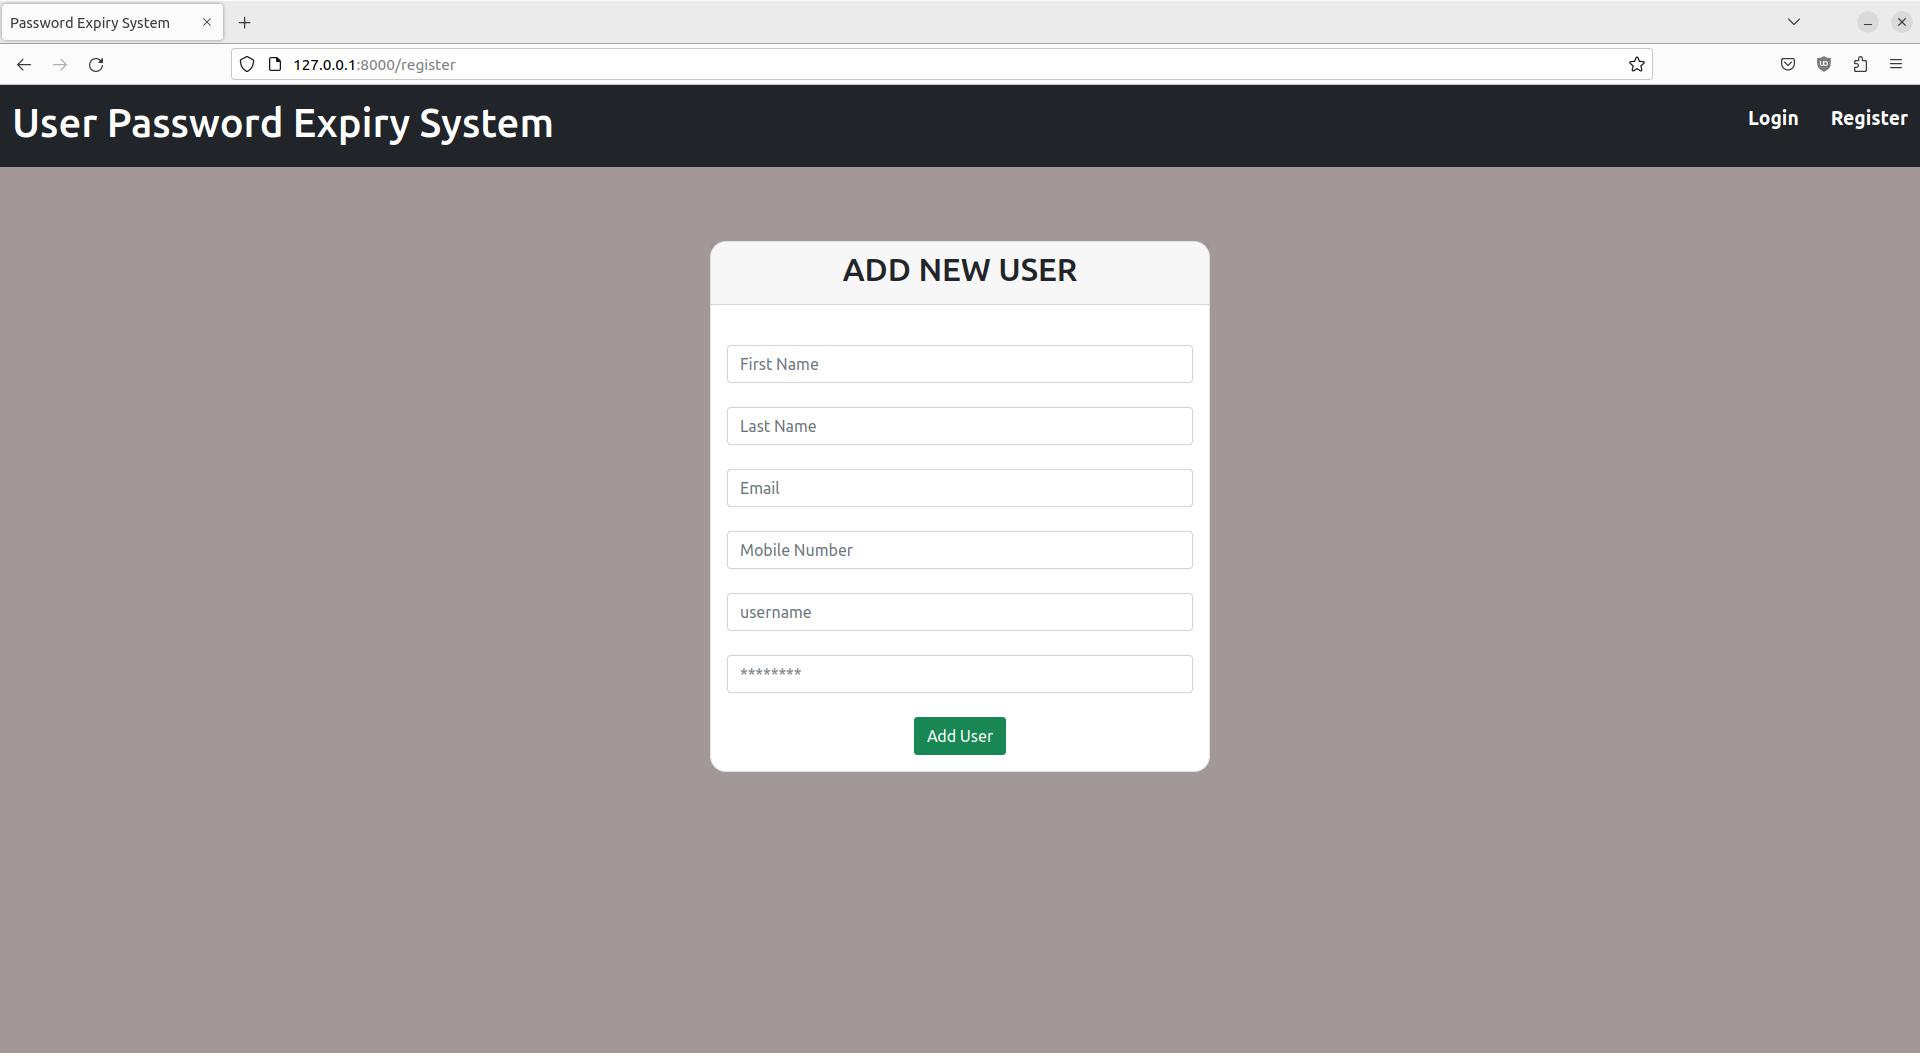
Task: Select the Mobile Number field
Action: pyautogui.click(x=959, y=550)
